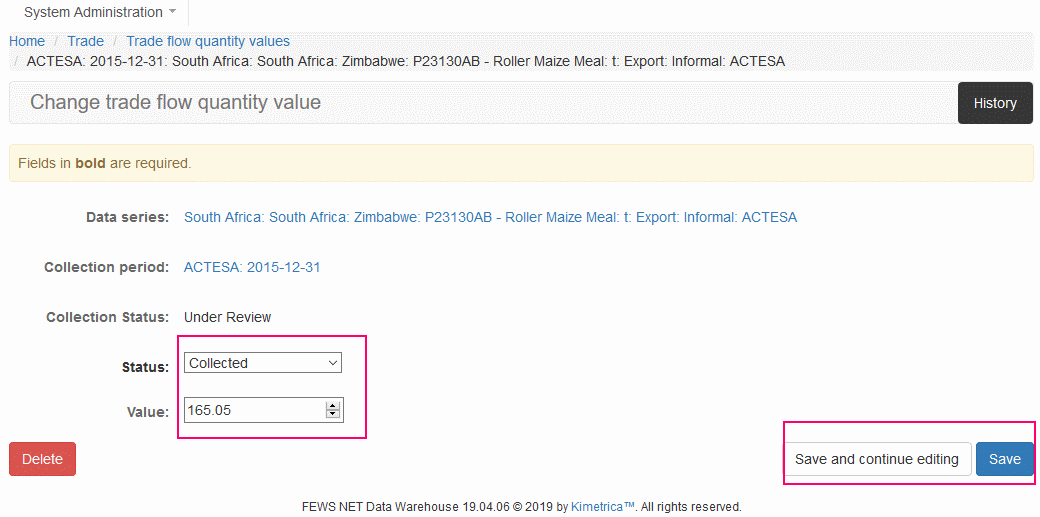Visit the Kimetrica footer link
This screenshot has height=517, width=1040.
[x=603, y=507]
